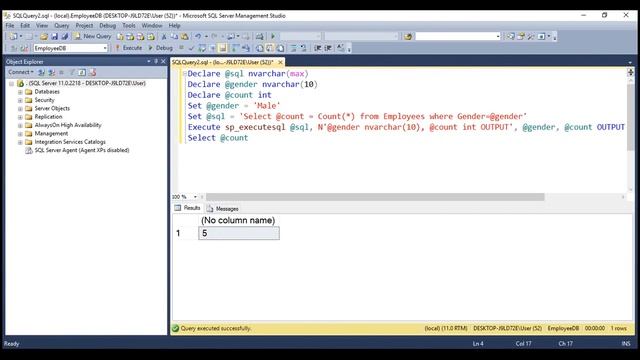The image size is (640, 360).
Task: Click the Copy icon in the standard toolbar
Action: click(174, 36)
